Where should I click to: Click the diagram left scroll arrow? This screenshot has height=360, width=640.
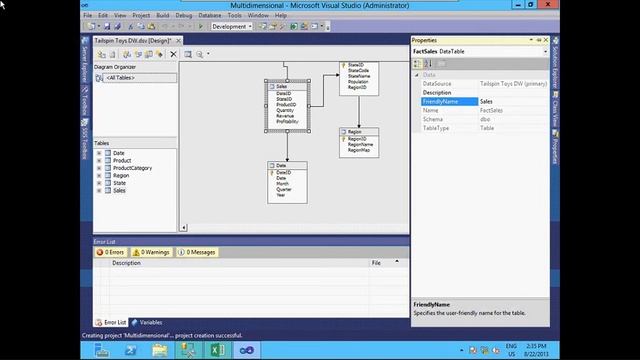(184, 228)
